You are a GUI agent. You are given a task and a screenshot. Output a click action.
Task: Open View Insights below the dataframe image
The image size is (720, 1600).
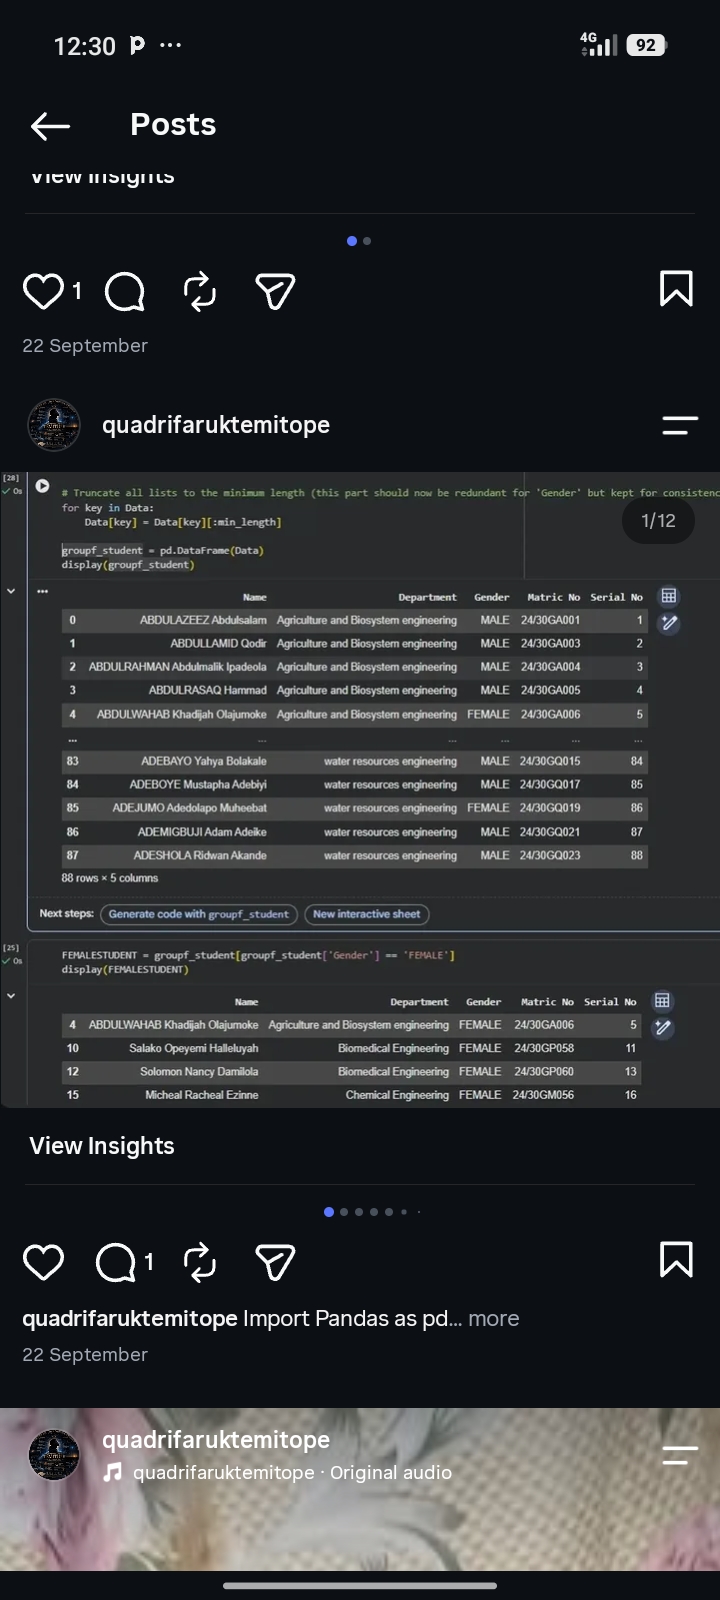(102, 1146)
